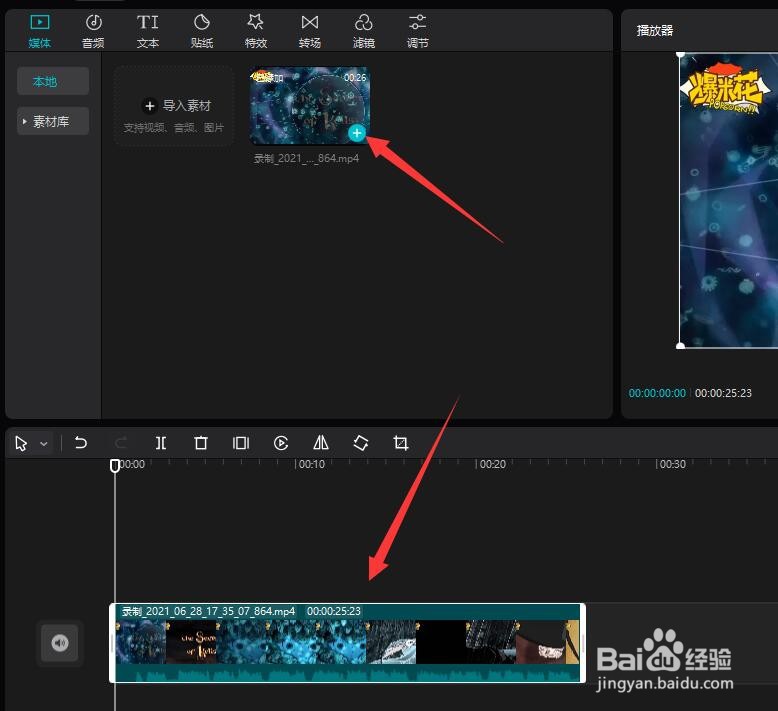778x711 pixels.
Task: Undo the last action
Action: pos(80,443)
